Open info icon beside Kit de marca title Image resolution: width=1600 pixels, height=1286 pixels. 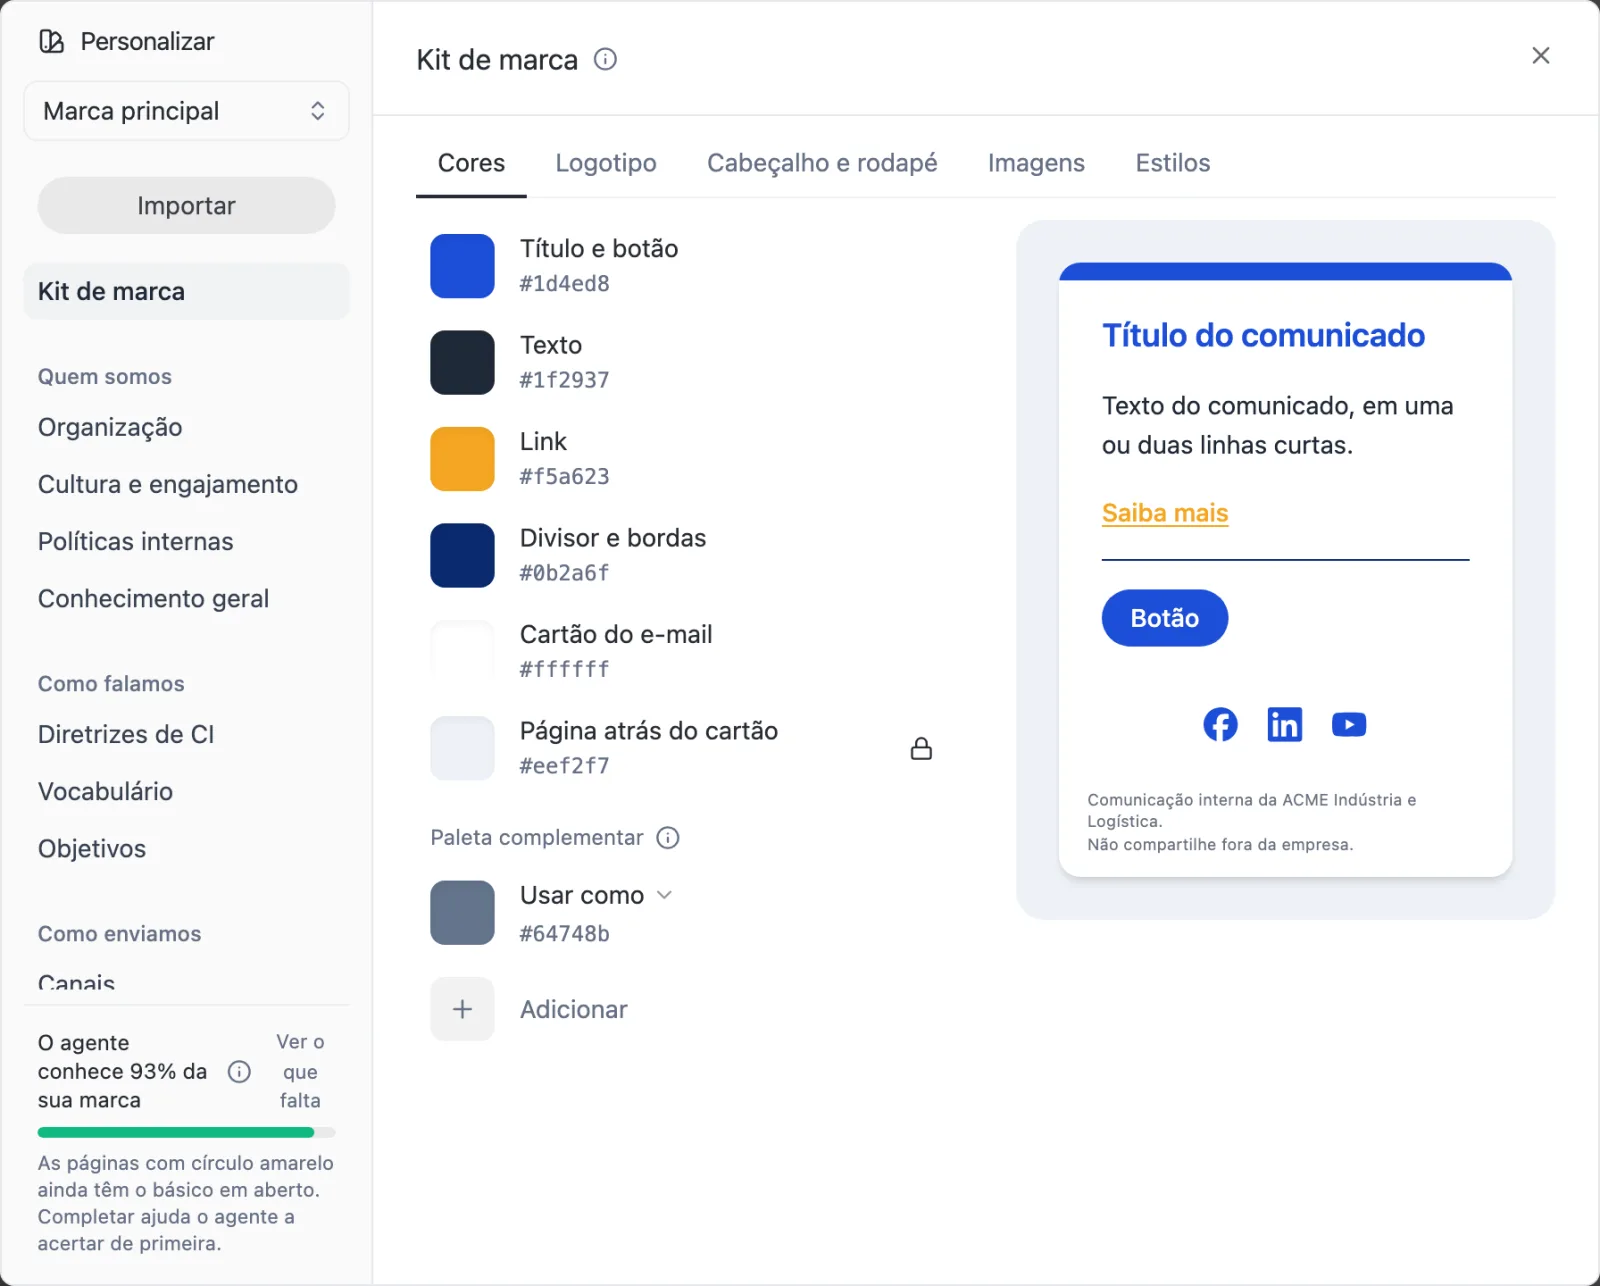[x=605, y=59]
